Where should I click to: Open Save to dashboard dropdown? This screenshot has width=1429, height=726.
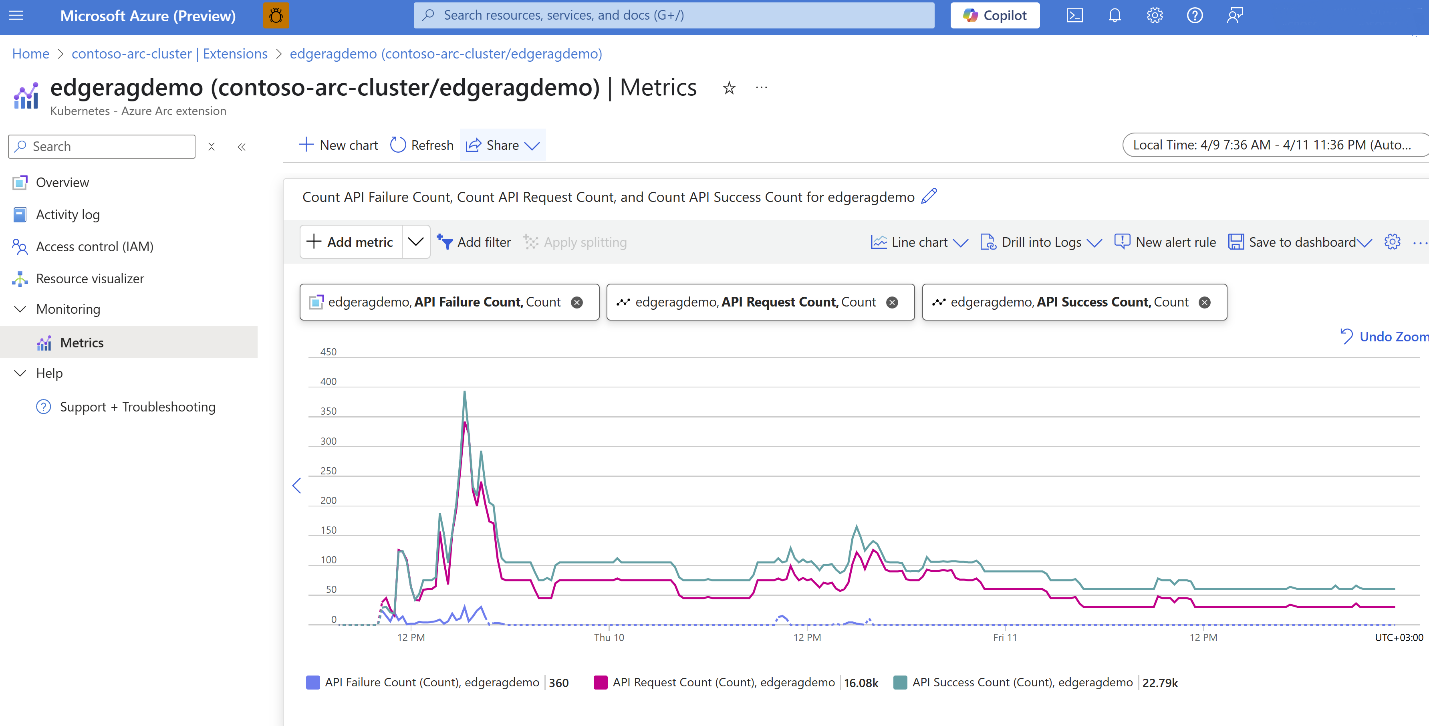click(1299, 242)
